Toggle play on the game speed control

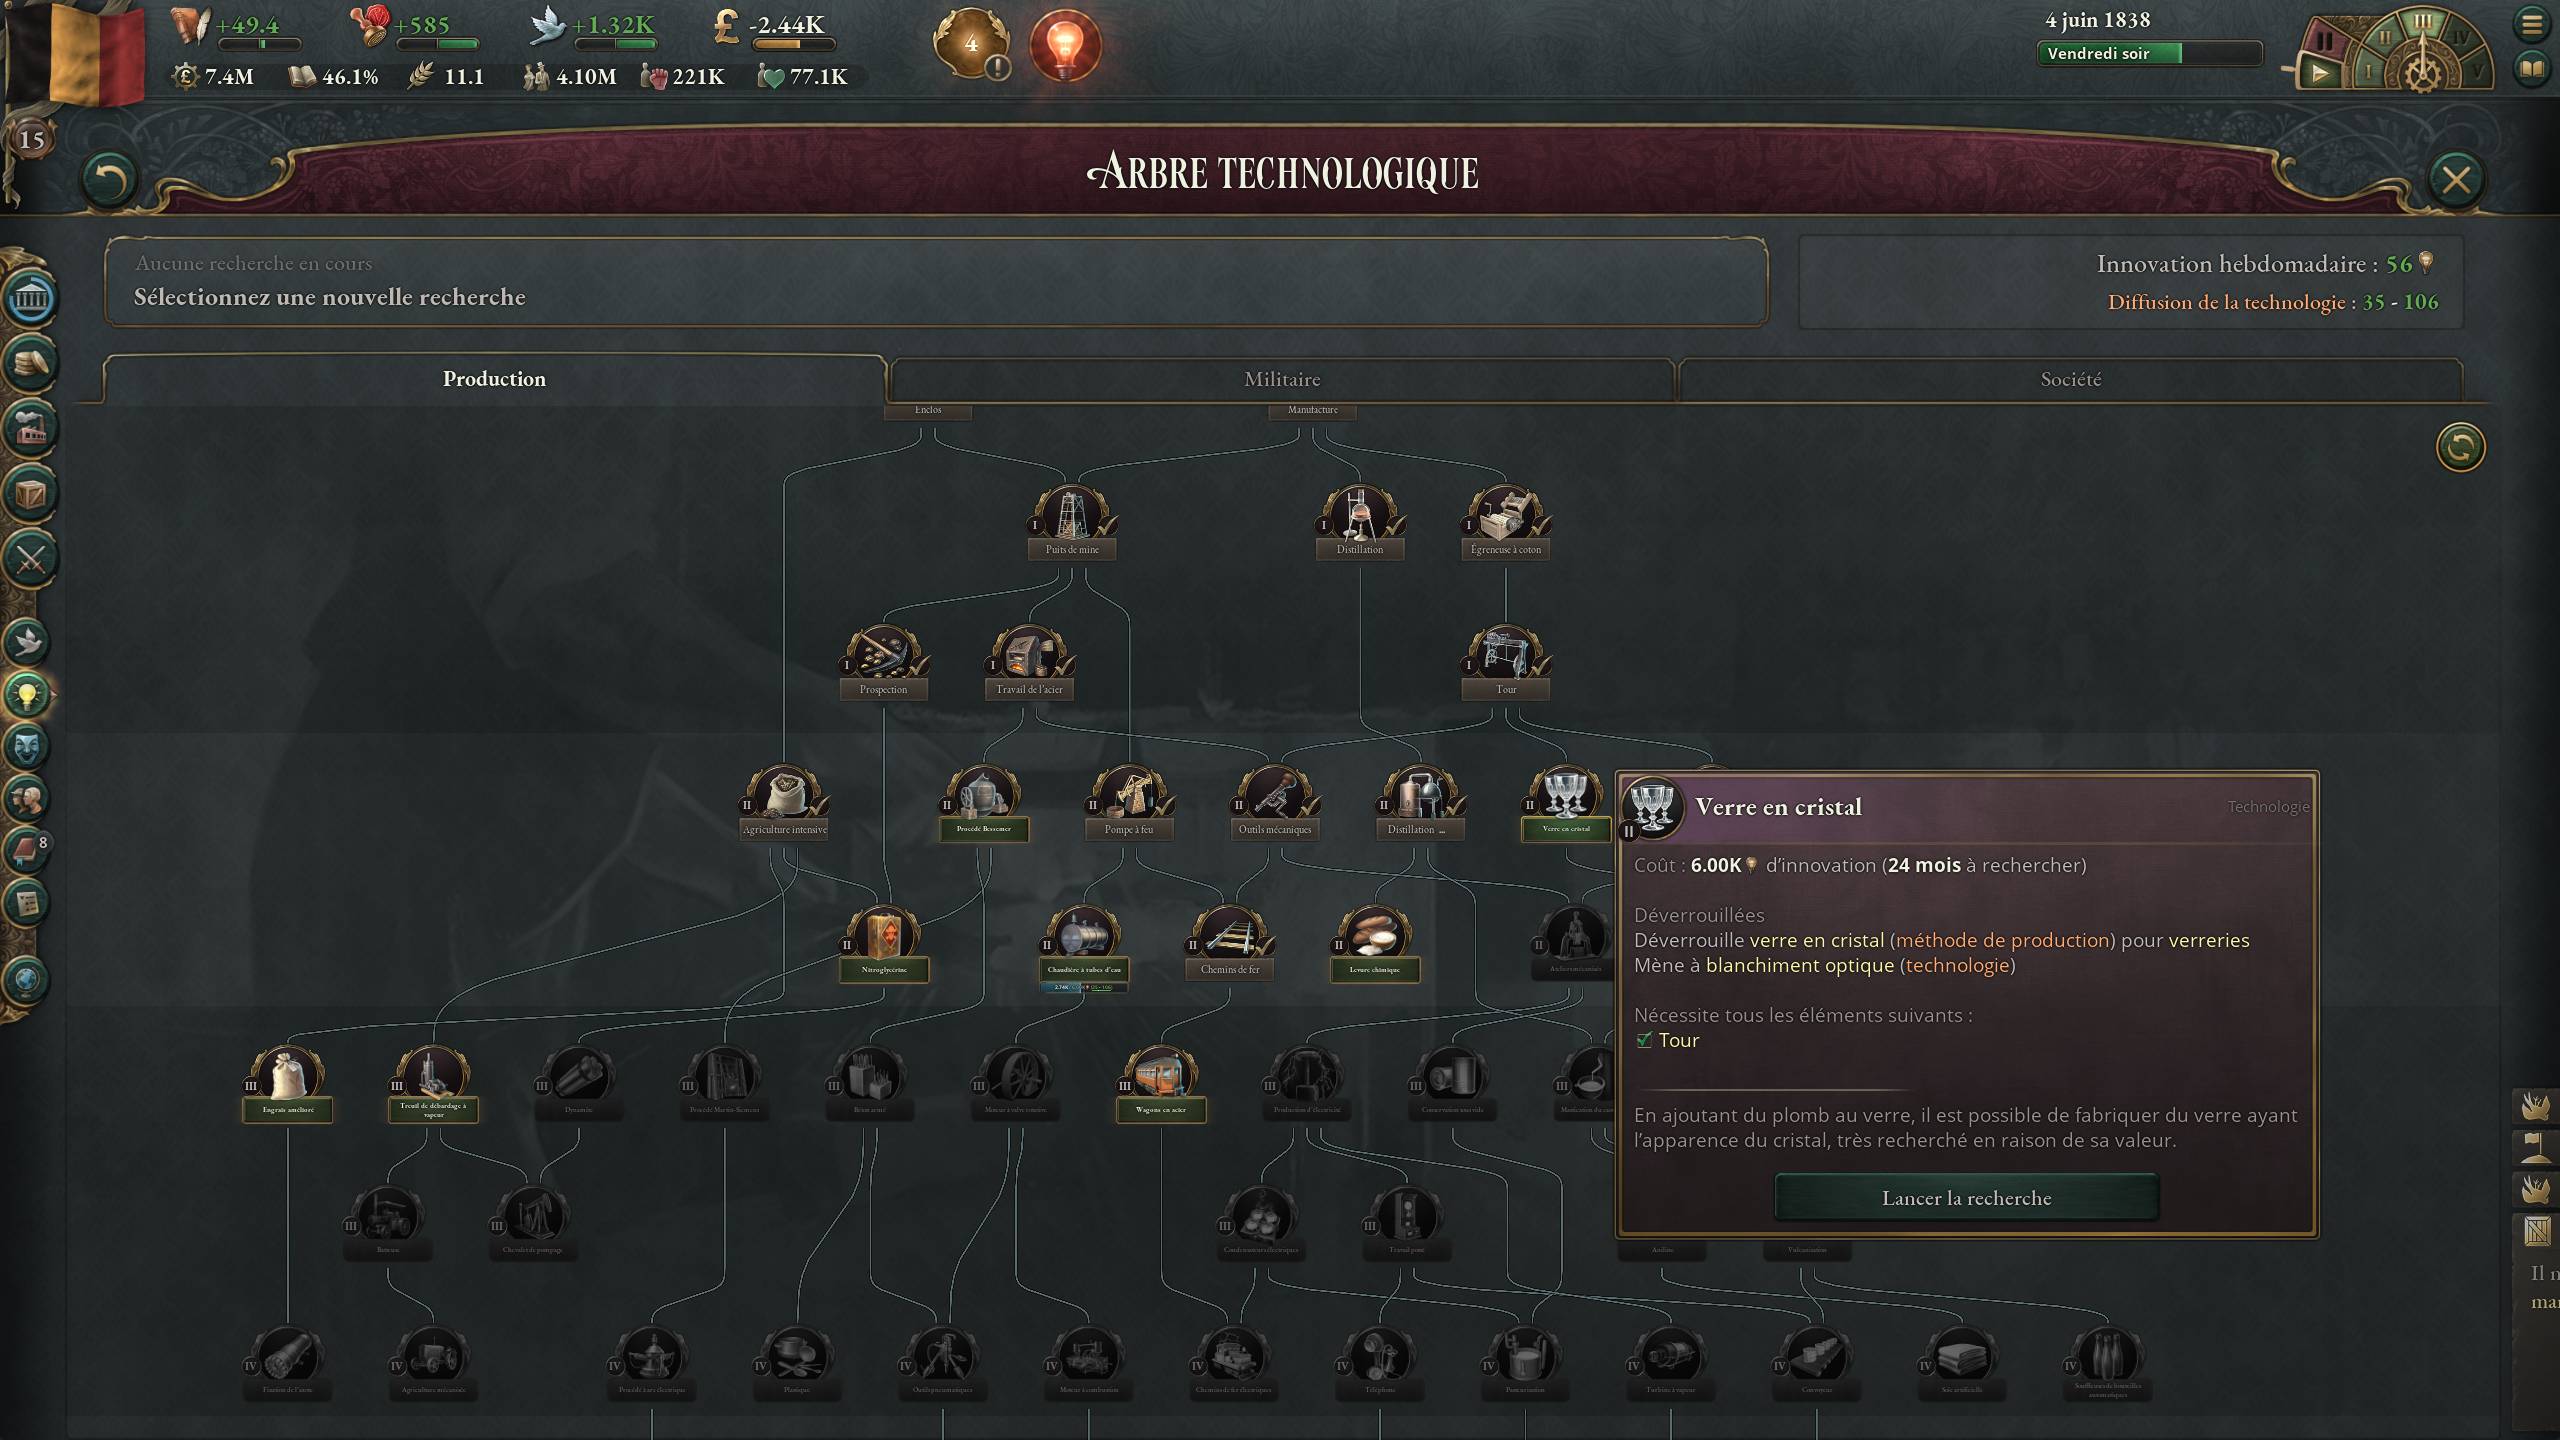point(2320,73)
